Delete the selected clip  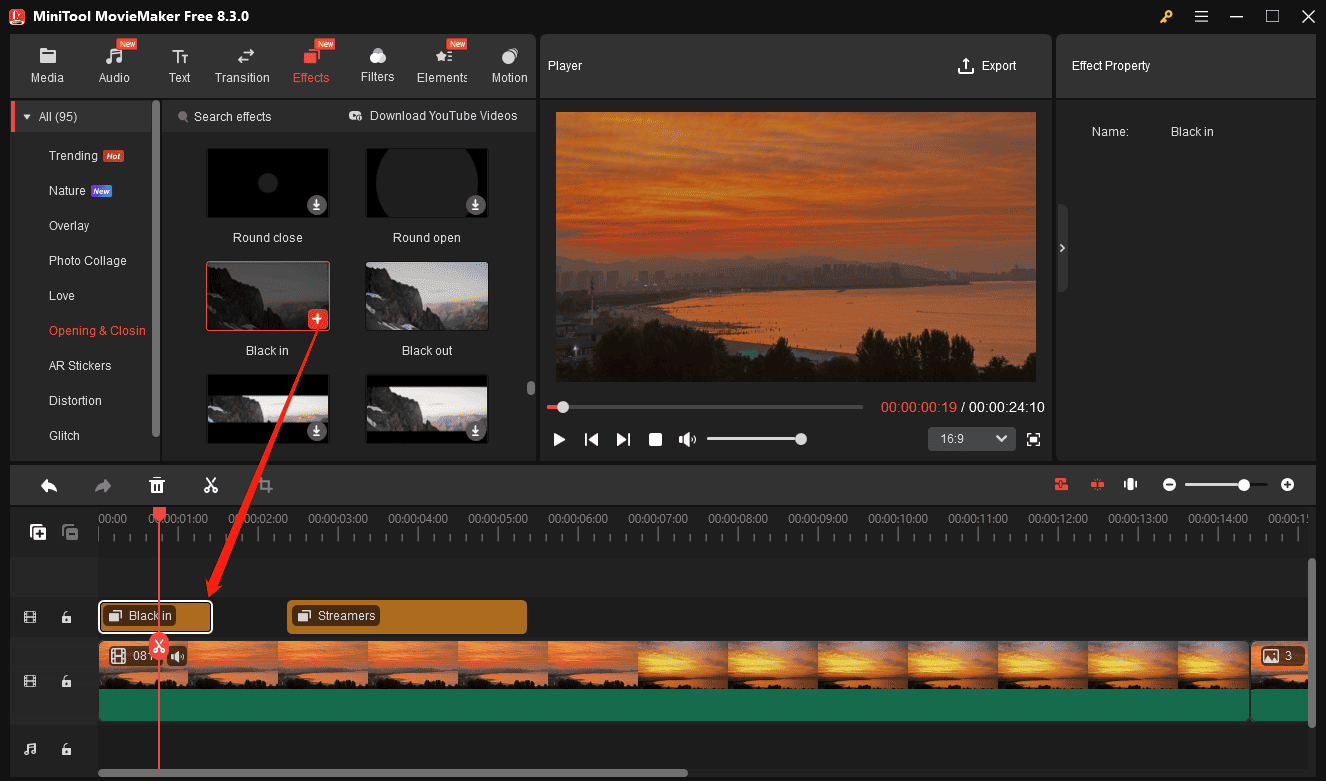pos(157,485)
